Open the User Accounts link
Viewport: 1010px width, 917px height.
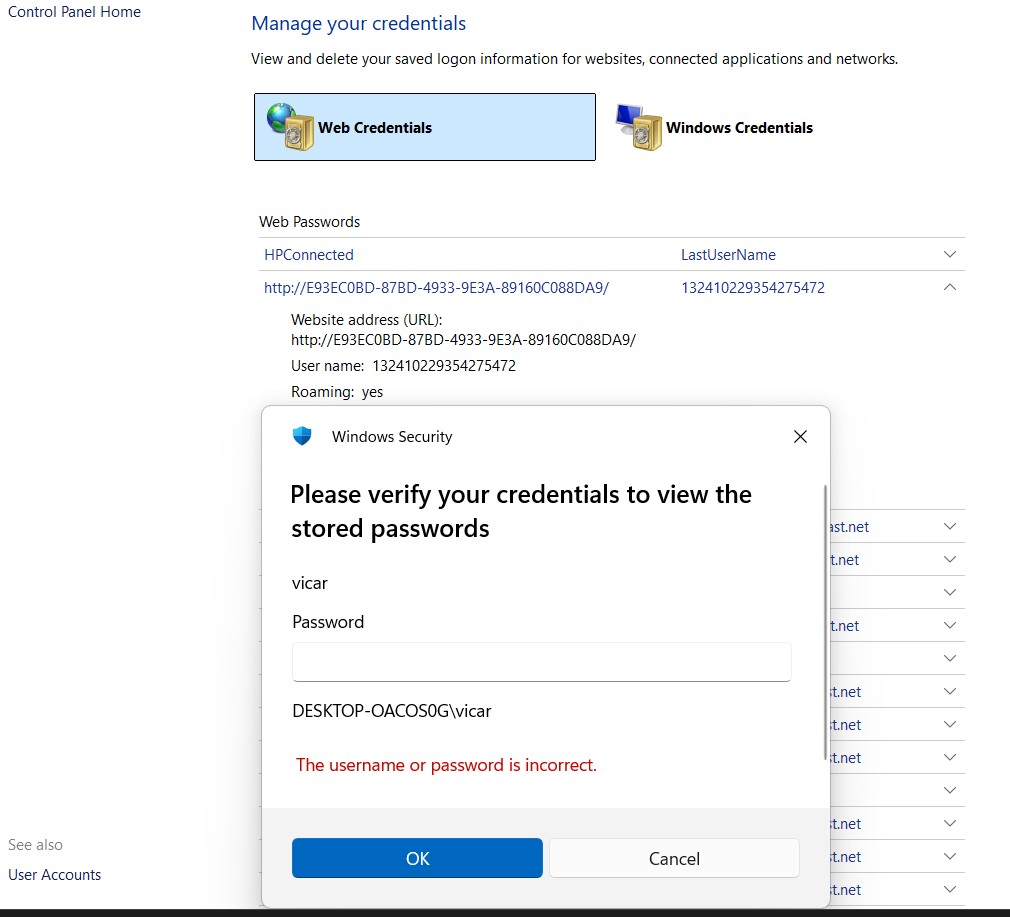coord(55,874)
